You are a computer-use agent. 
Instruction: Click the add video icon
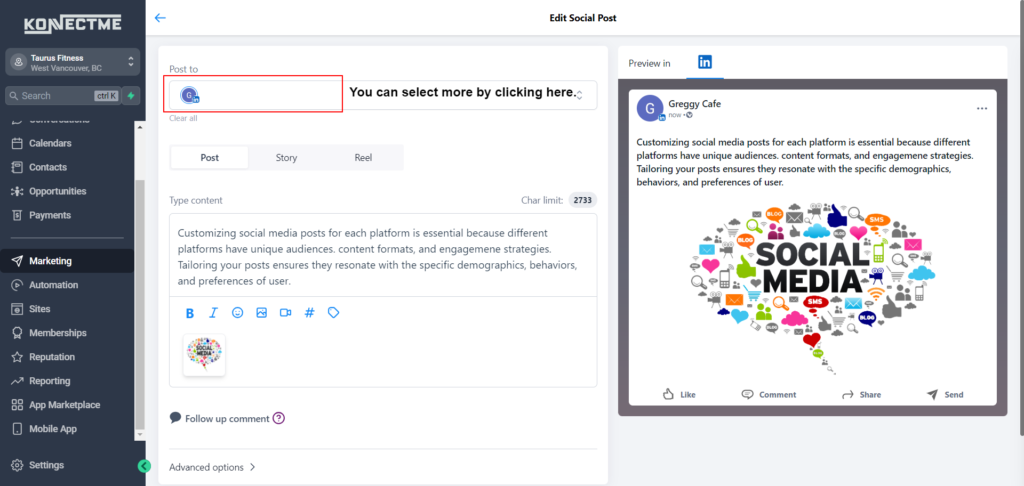click(285, 313)
